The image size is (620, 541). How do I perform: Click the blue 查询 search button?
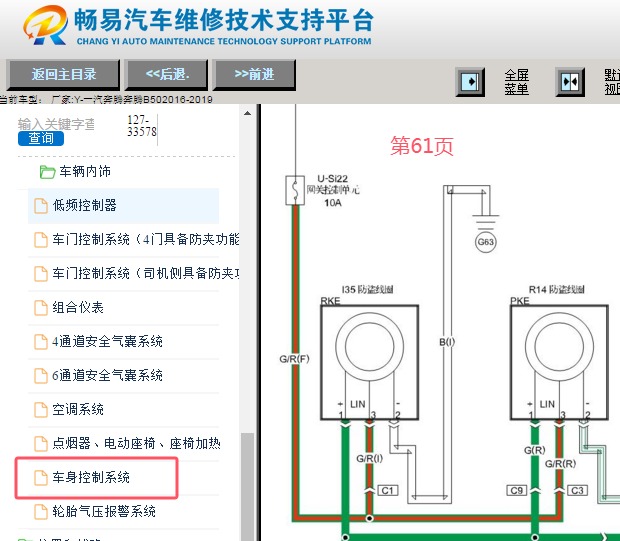tap(41, 138)
